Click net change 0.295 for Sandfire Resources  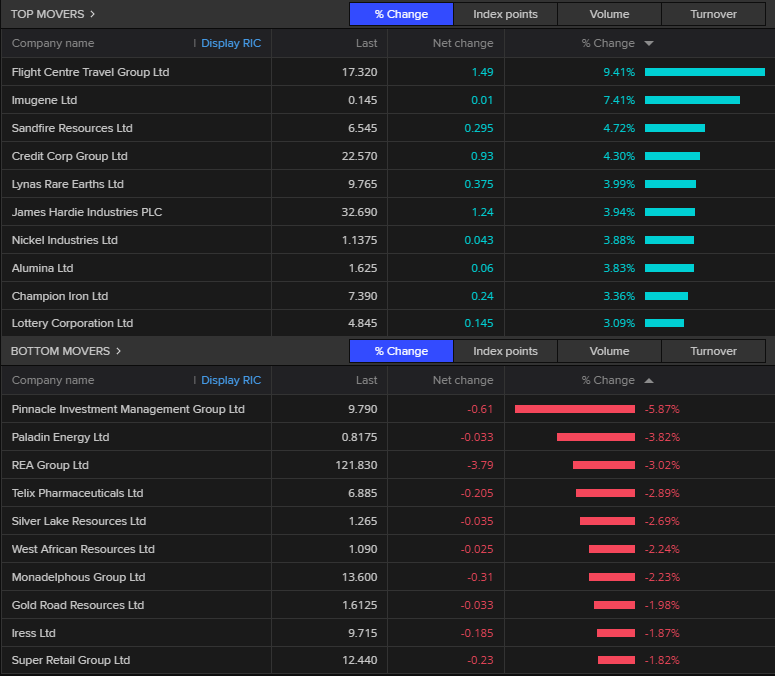click(x=478, y=128)
